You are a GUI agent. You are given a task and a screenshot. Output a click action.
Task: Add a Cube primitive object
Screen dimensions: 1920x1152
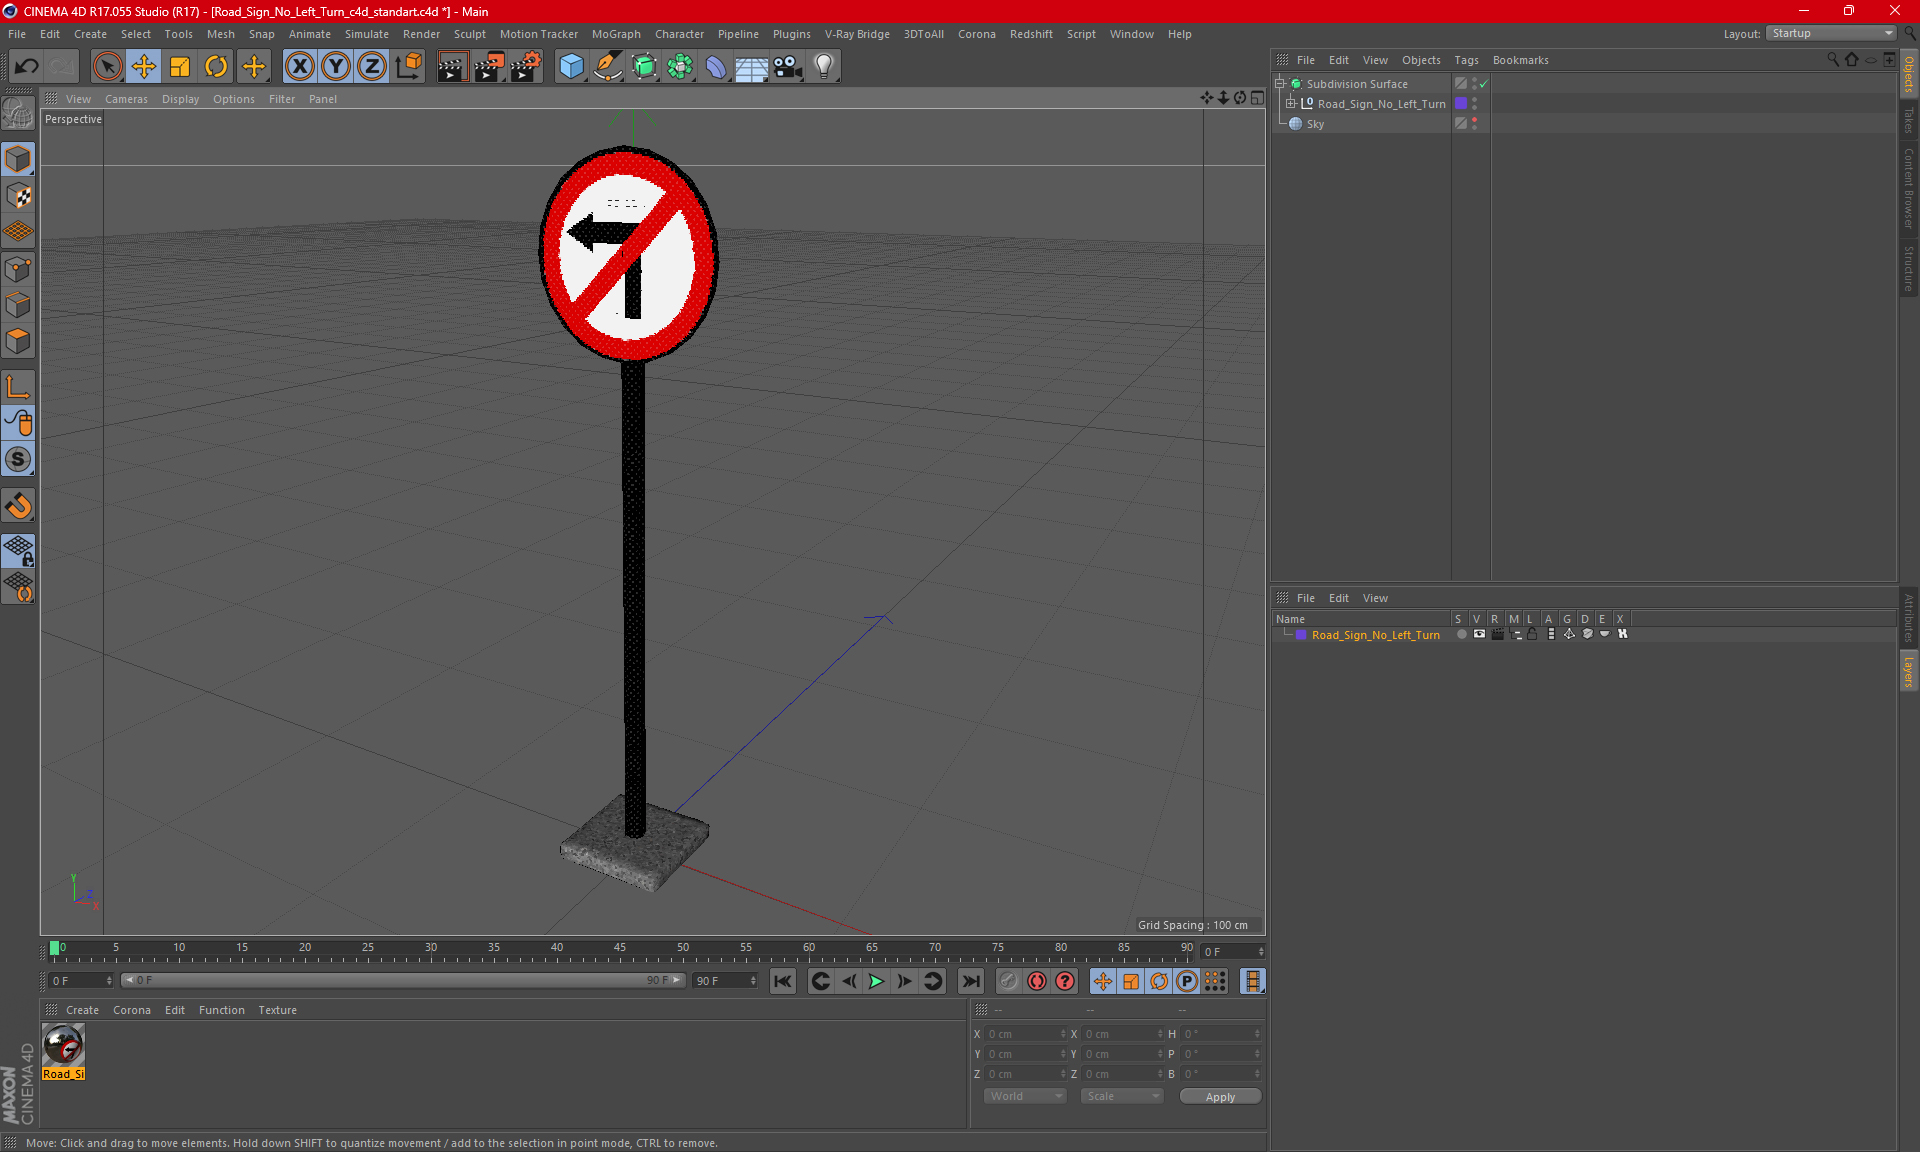571,67
